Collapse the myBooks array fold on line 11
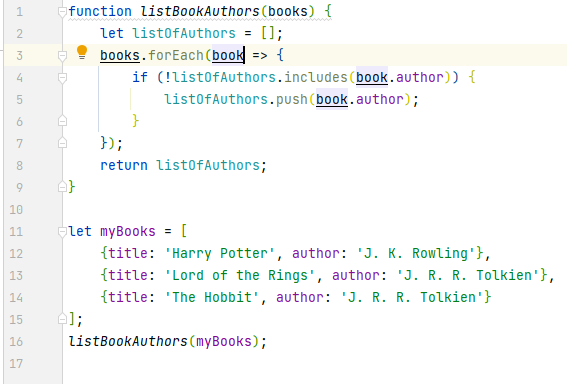Image resolution: width=567 pixels, height=384 pixels. coord(62,232)
